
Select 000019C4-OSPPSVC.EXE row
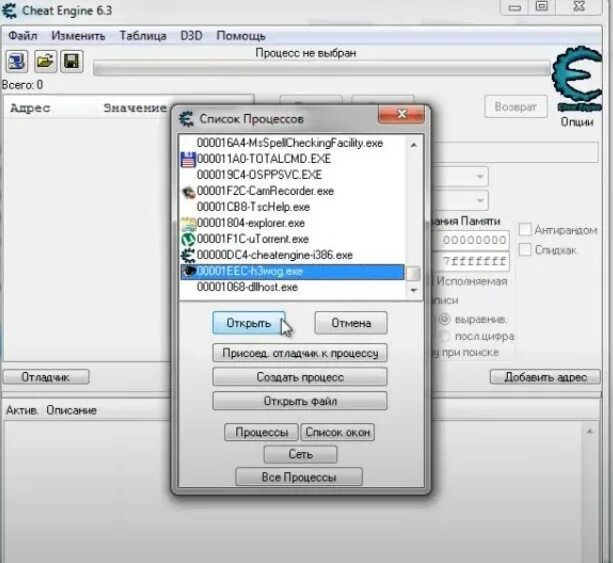(x=293, y=175)
